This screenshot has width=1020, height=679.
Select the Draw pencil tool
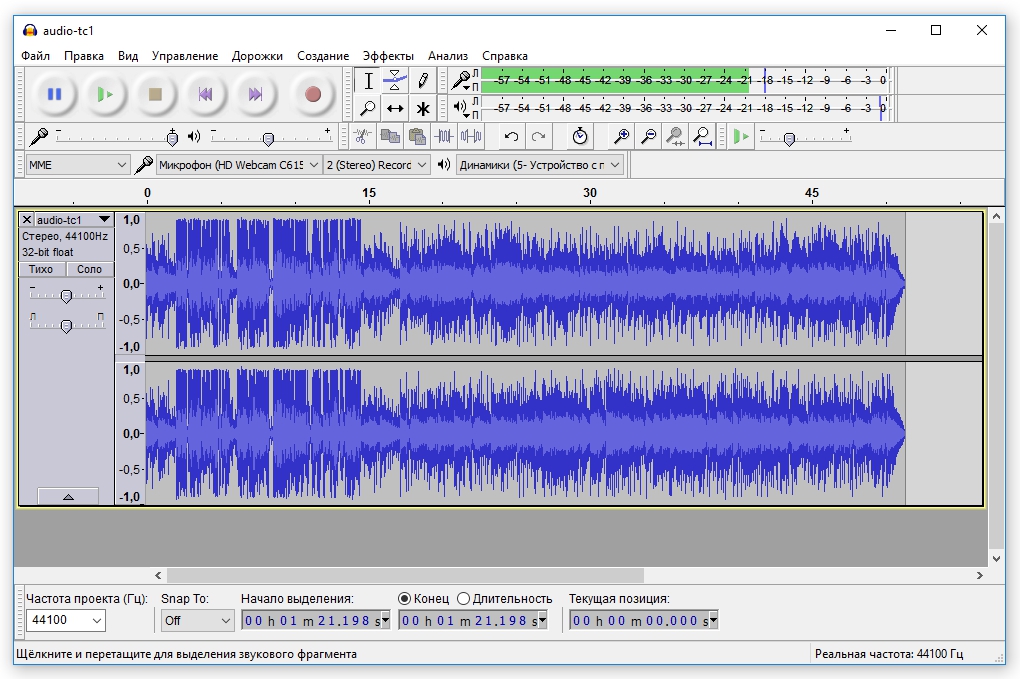[x=423, y=81]
